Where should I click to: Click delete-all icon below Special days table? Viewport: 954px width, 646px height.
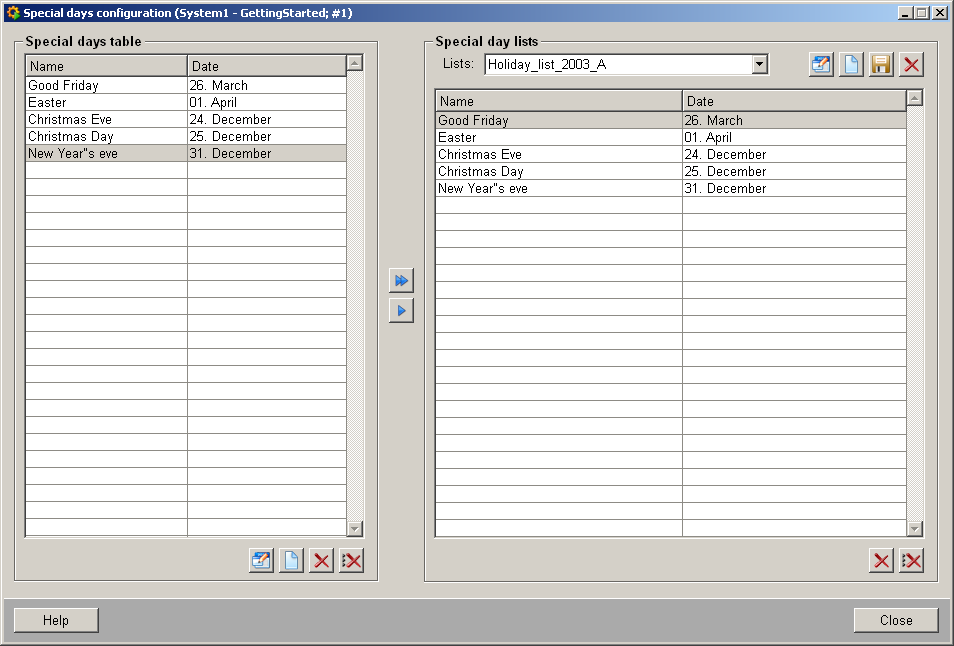click(x=351, y=560)
